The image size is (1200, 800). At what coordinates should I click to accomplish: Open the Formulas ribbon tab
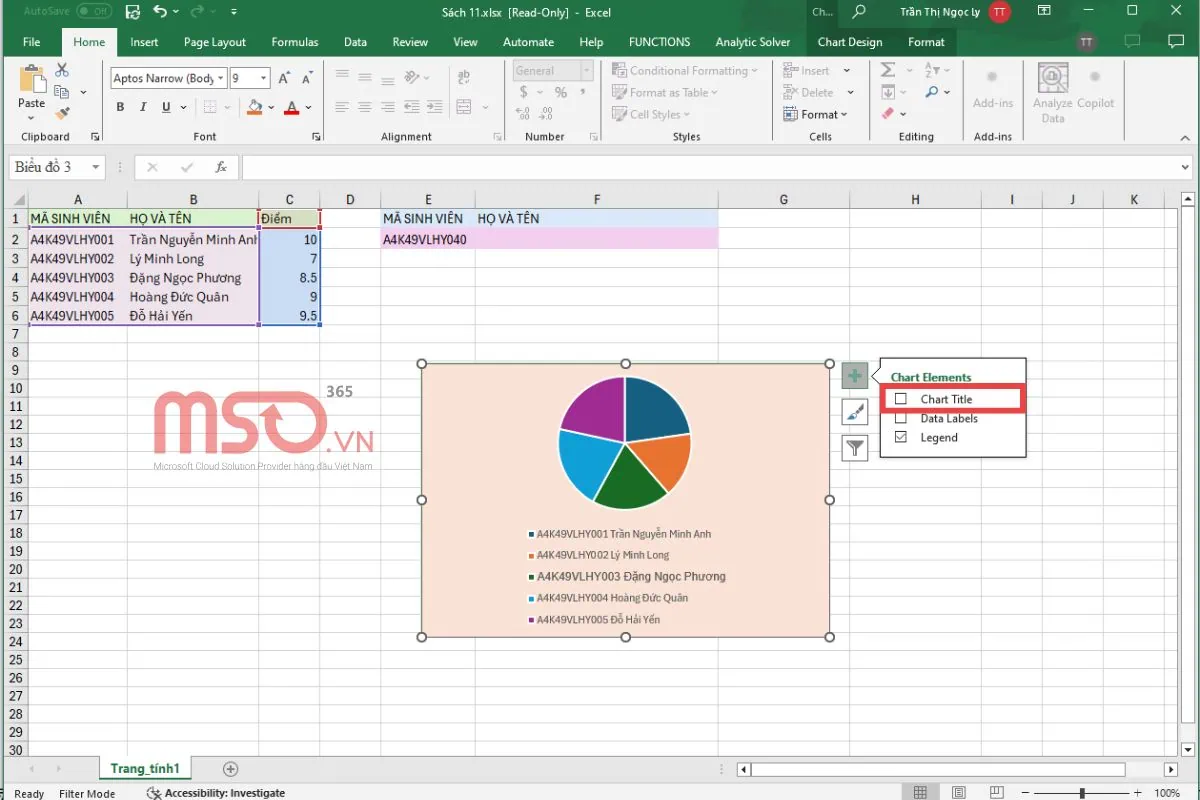pos(294,42)
